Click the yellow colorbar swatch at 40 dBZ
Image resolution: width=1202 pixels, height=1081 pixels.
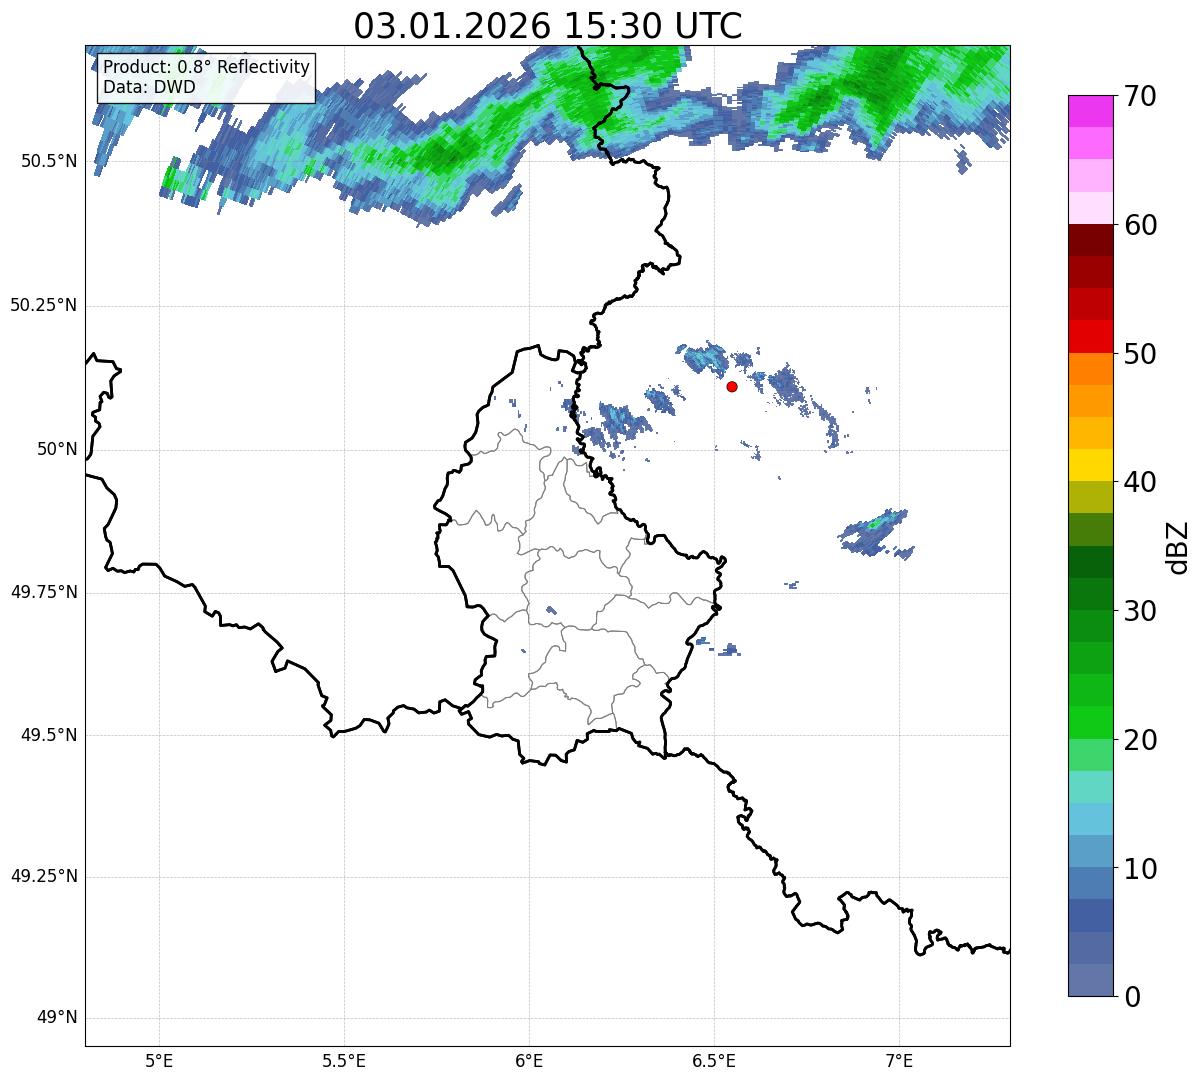click(1091, 465)
